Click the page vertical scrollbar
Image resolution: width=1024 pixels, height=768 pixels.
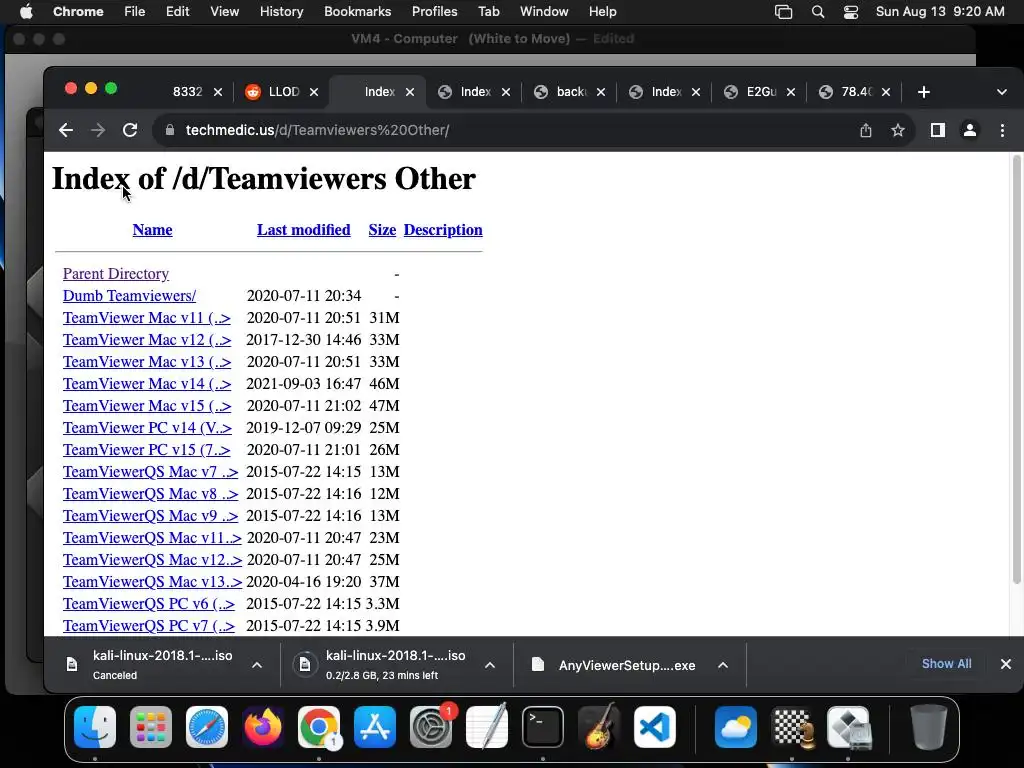coord(1016,369)
